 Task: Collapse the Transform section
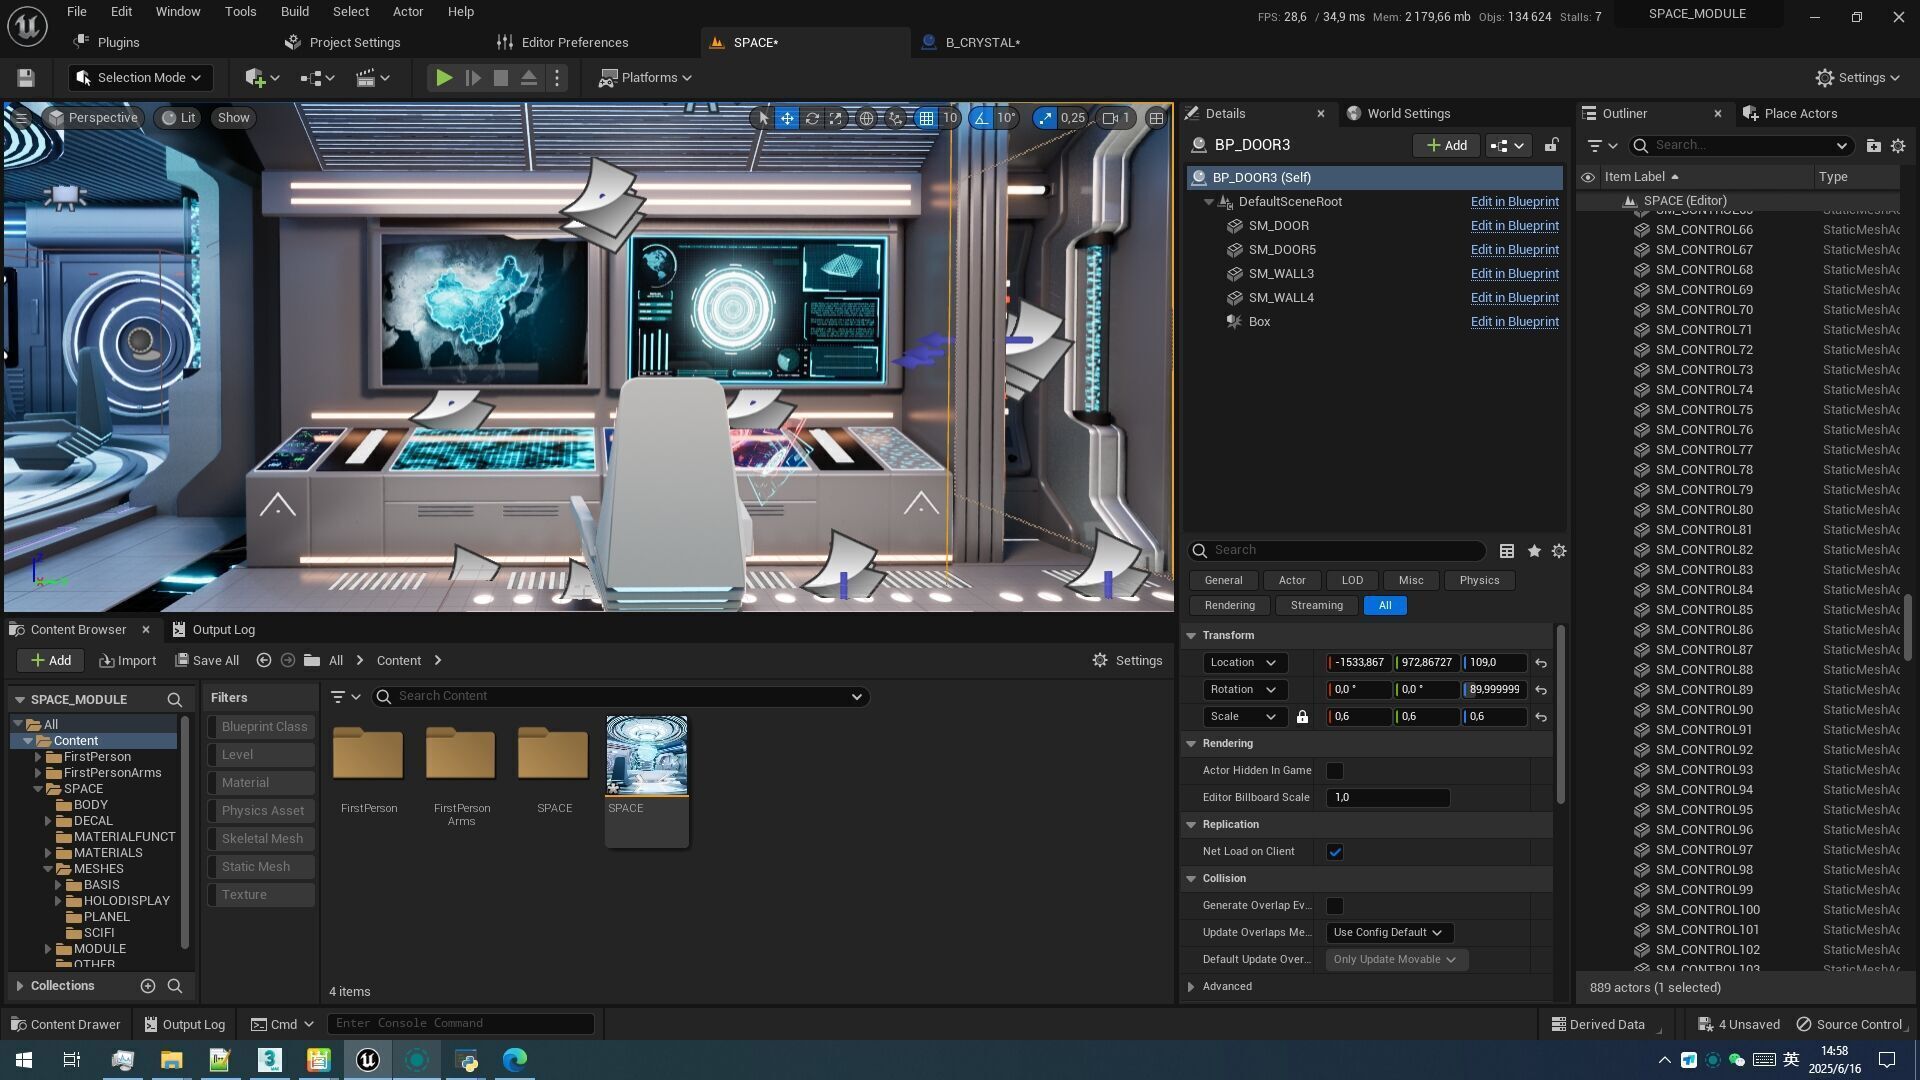pyautogui.click(x=1191, y=636)
